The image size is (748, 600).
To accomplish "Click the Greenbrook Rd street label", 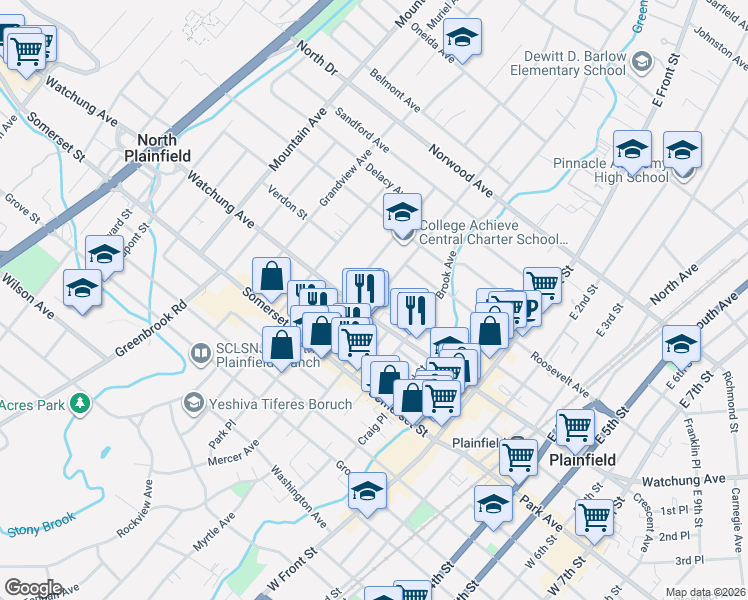I will 151,328.
